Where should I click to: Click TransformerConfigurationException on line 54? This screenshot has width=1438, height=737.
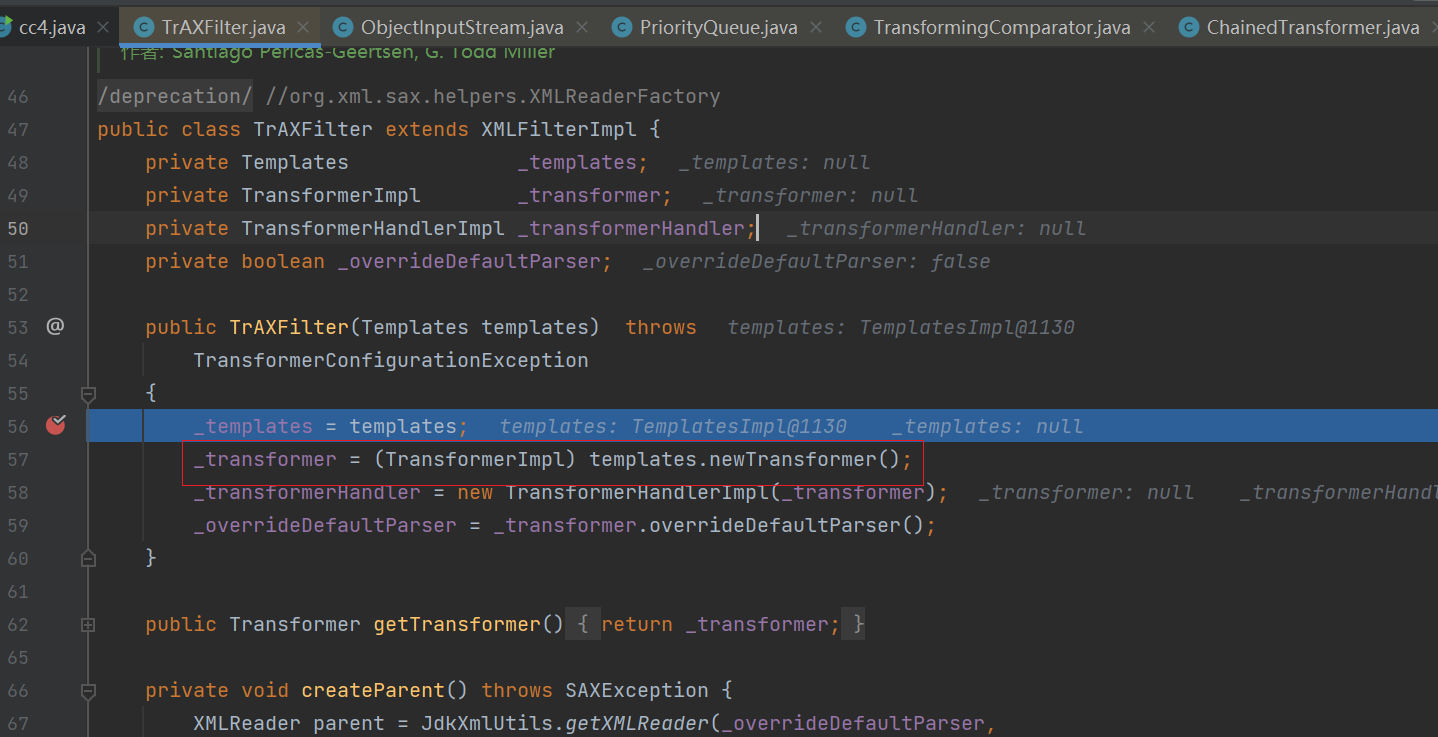[x=391, y=360]
